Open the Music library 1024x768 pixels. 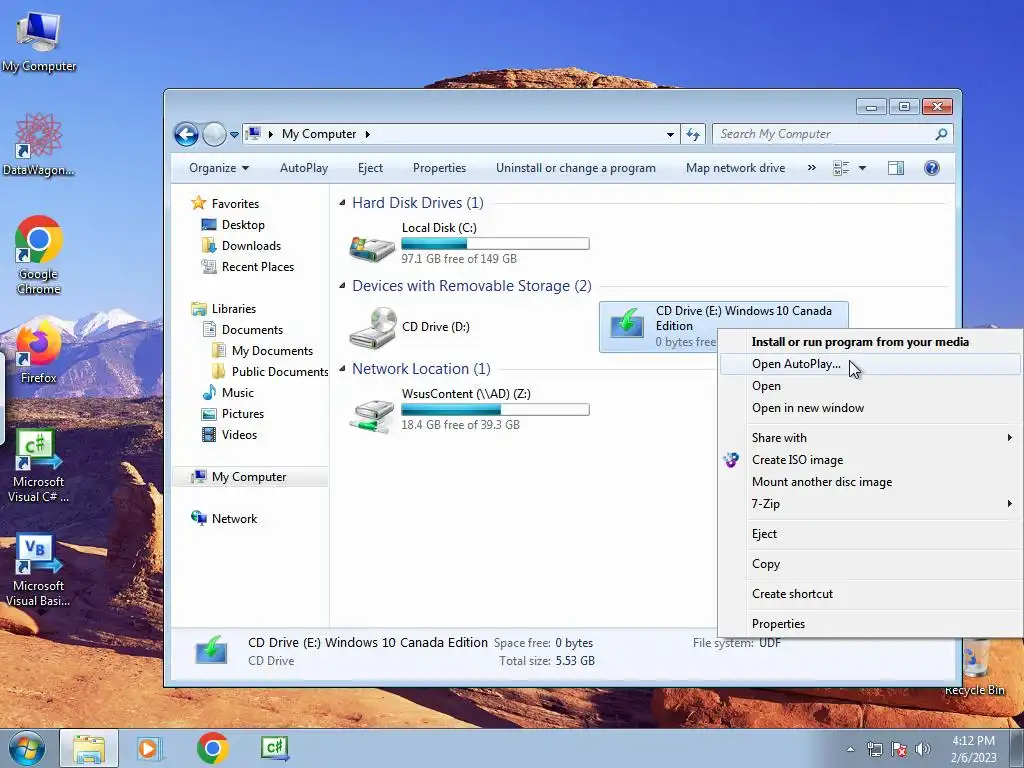[238, 392]
